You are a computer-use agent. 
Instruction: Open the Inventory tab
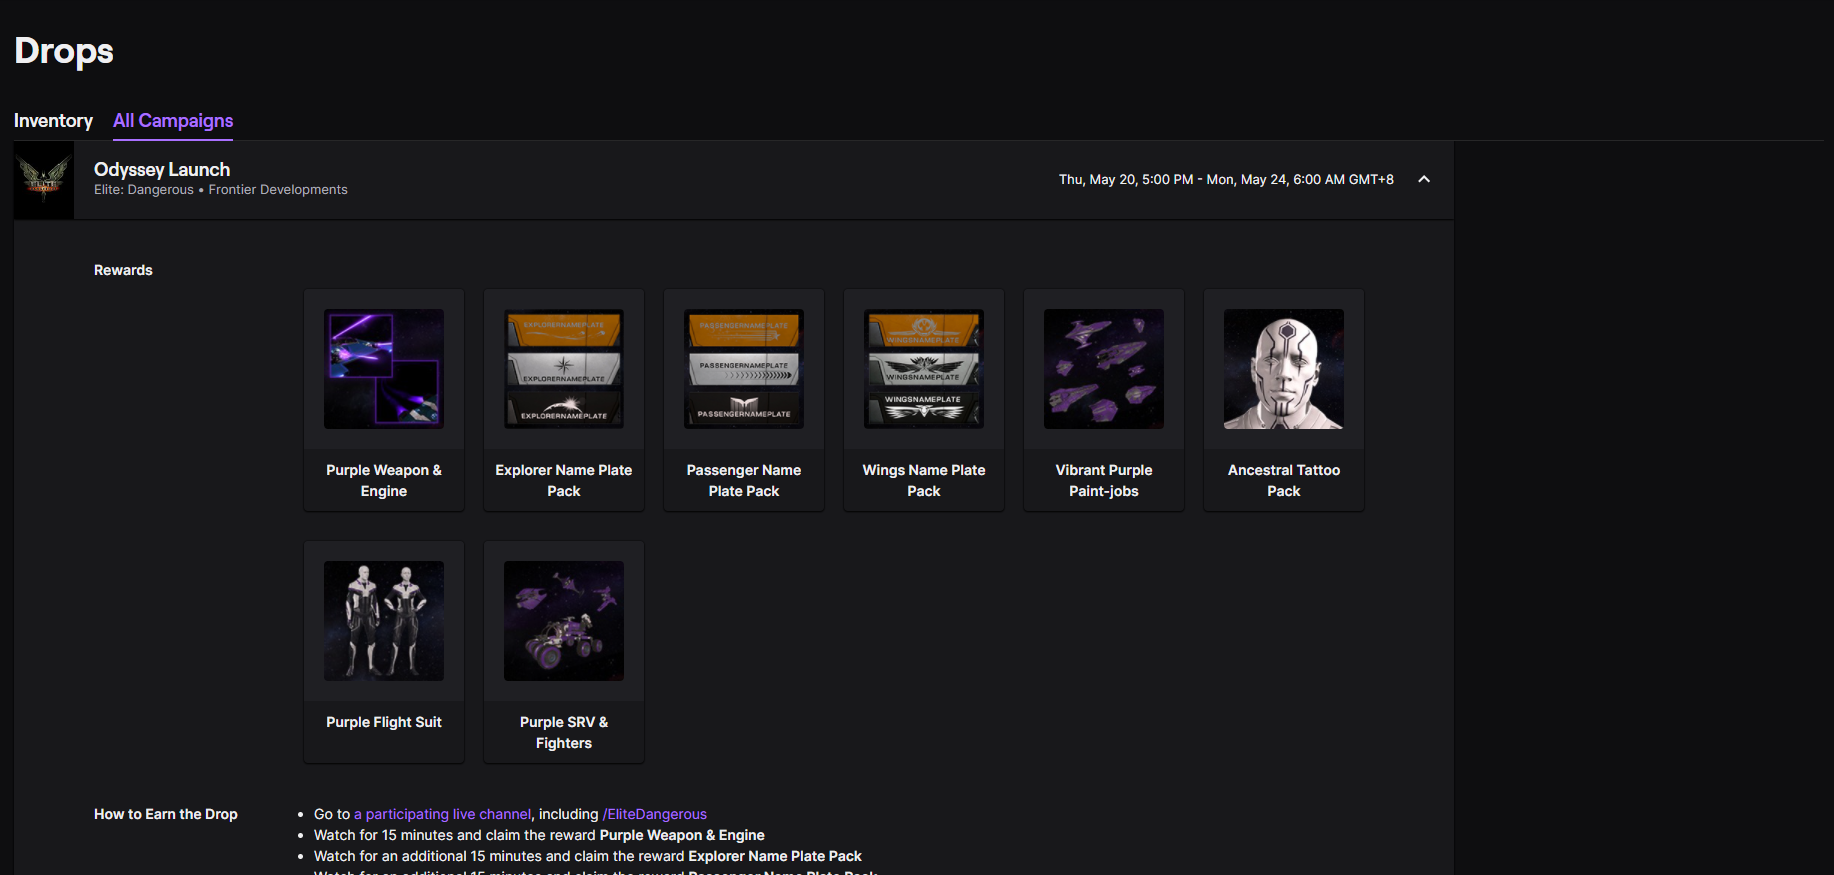pyautogui.click(x=53, y=121)
